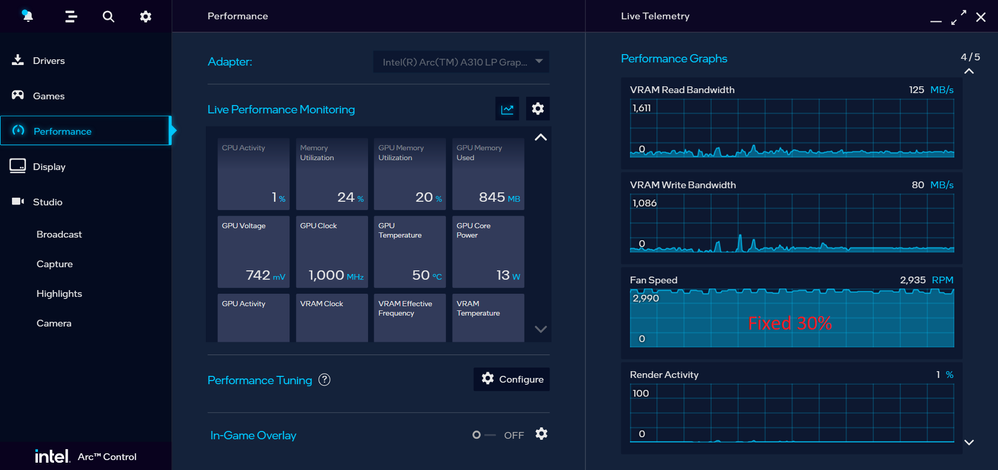Click the Live Telemetry title
The image size is (998, 470).
click(x=655, y=16)
